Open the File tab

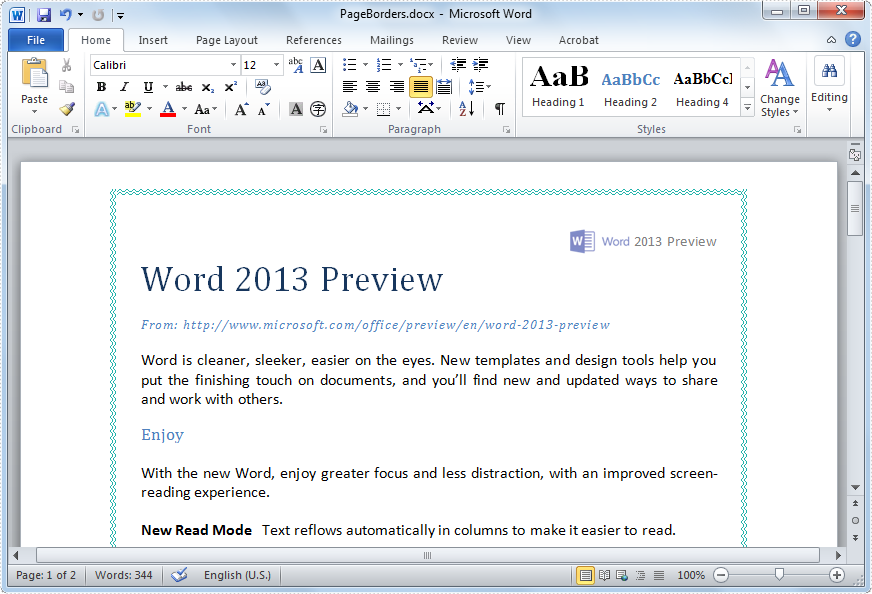(36, 40)
